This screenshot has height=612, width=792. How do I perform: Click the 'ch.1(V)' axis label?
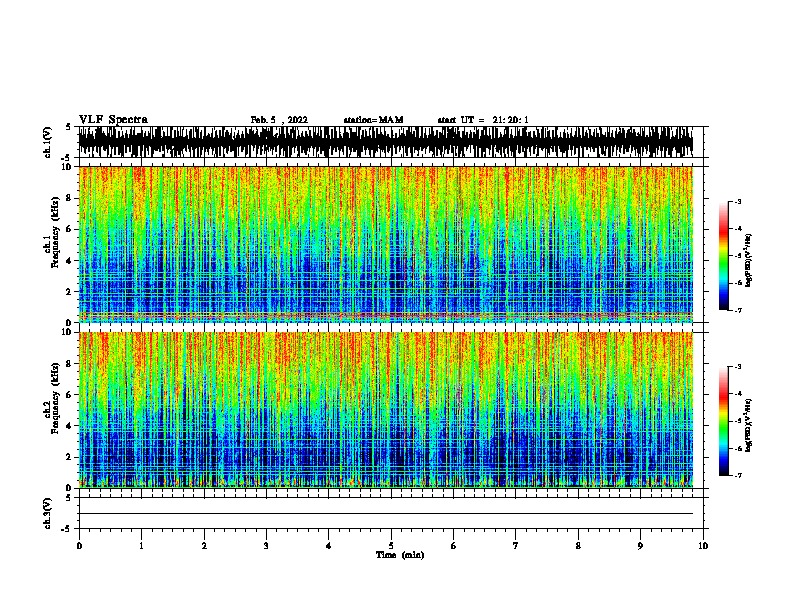pyautogui.click(x=47, y=142)
